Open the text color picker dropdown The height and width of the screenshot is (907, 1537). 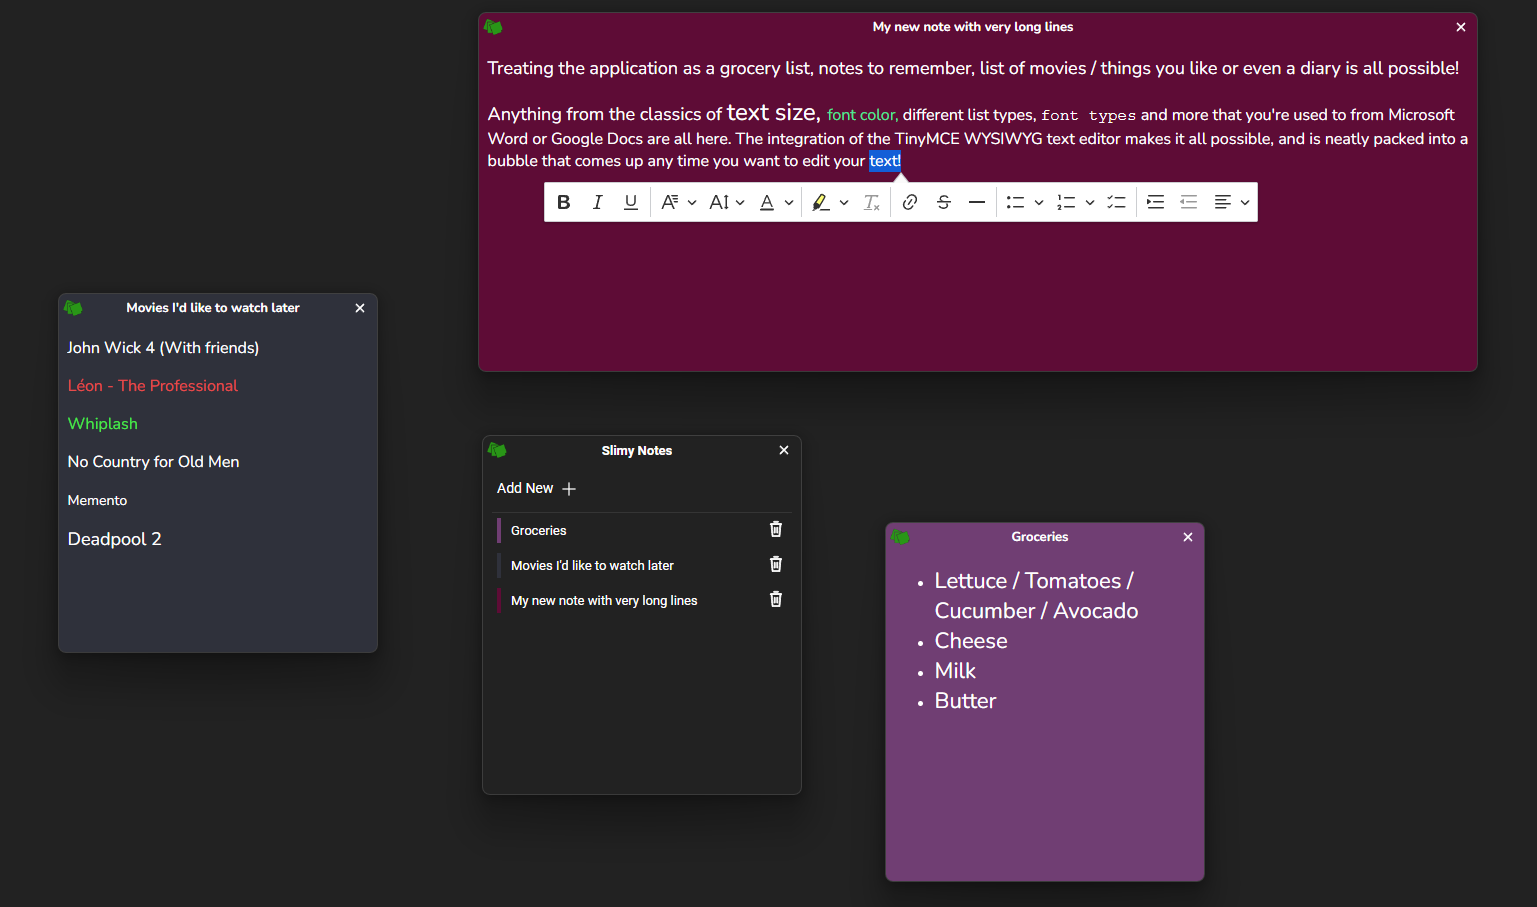(789, 203)
